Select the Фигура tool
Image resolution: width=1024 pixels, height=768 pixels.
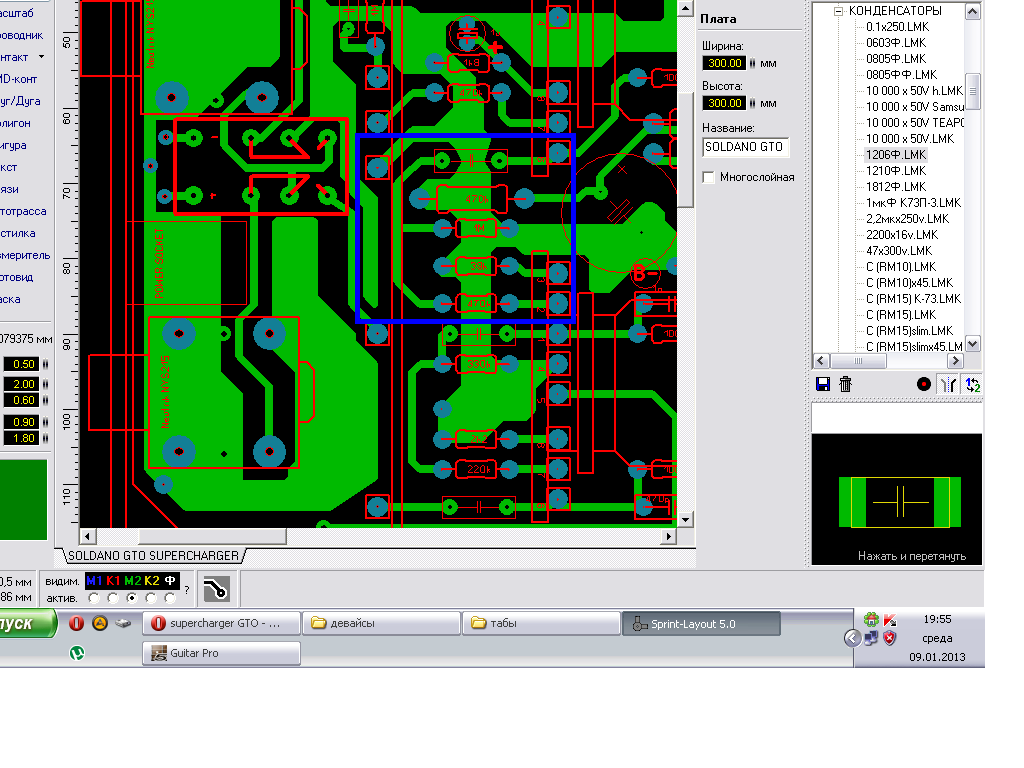(x=13, y=145)
